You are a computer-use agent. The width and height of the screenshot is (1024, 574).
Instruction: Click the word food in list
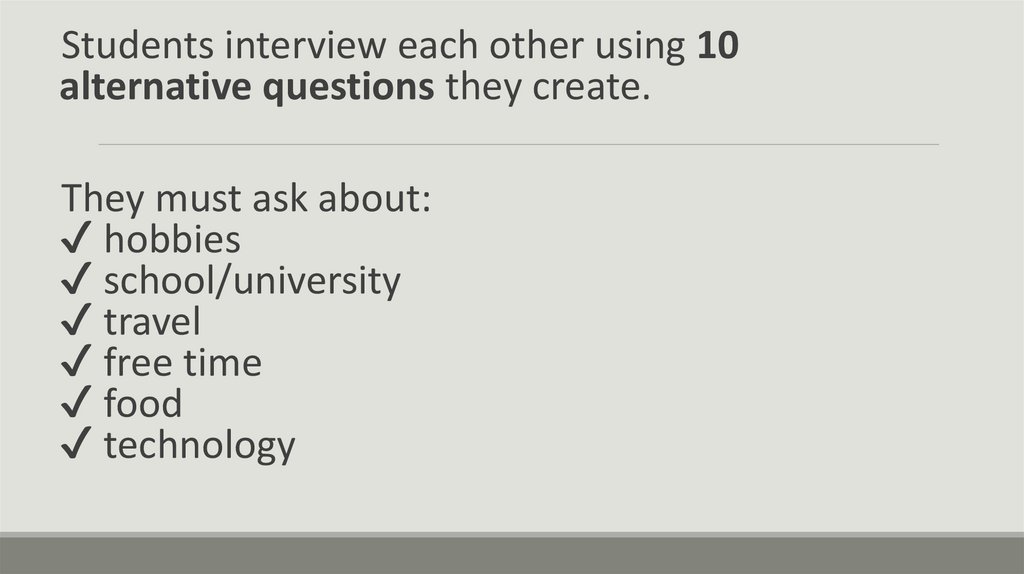tap(143, 404)
